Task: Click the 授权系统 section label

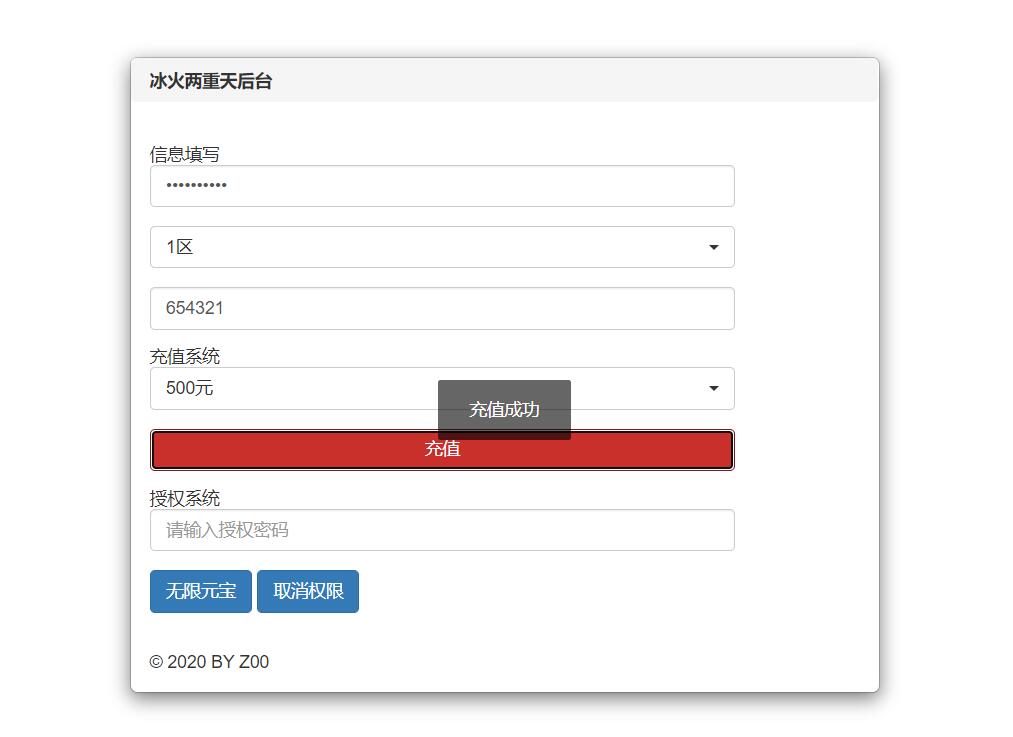Action: pos(185,497)
